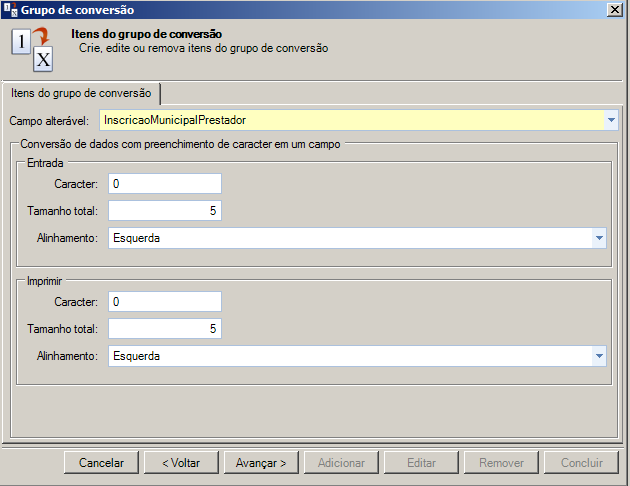Click the Avançar > button
The width and height of the screenshot is (630, 486).
261,463
